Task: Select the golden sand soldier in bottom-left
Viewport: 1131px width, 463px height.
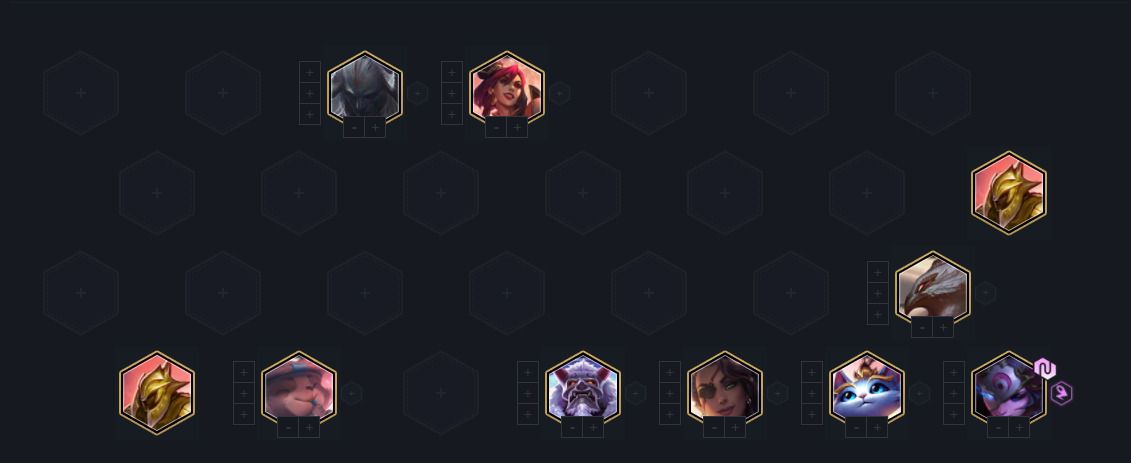Action: click(157, 393)
